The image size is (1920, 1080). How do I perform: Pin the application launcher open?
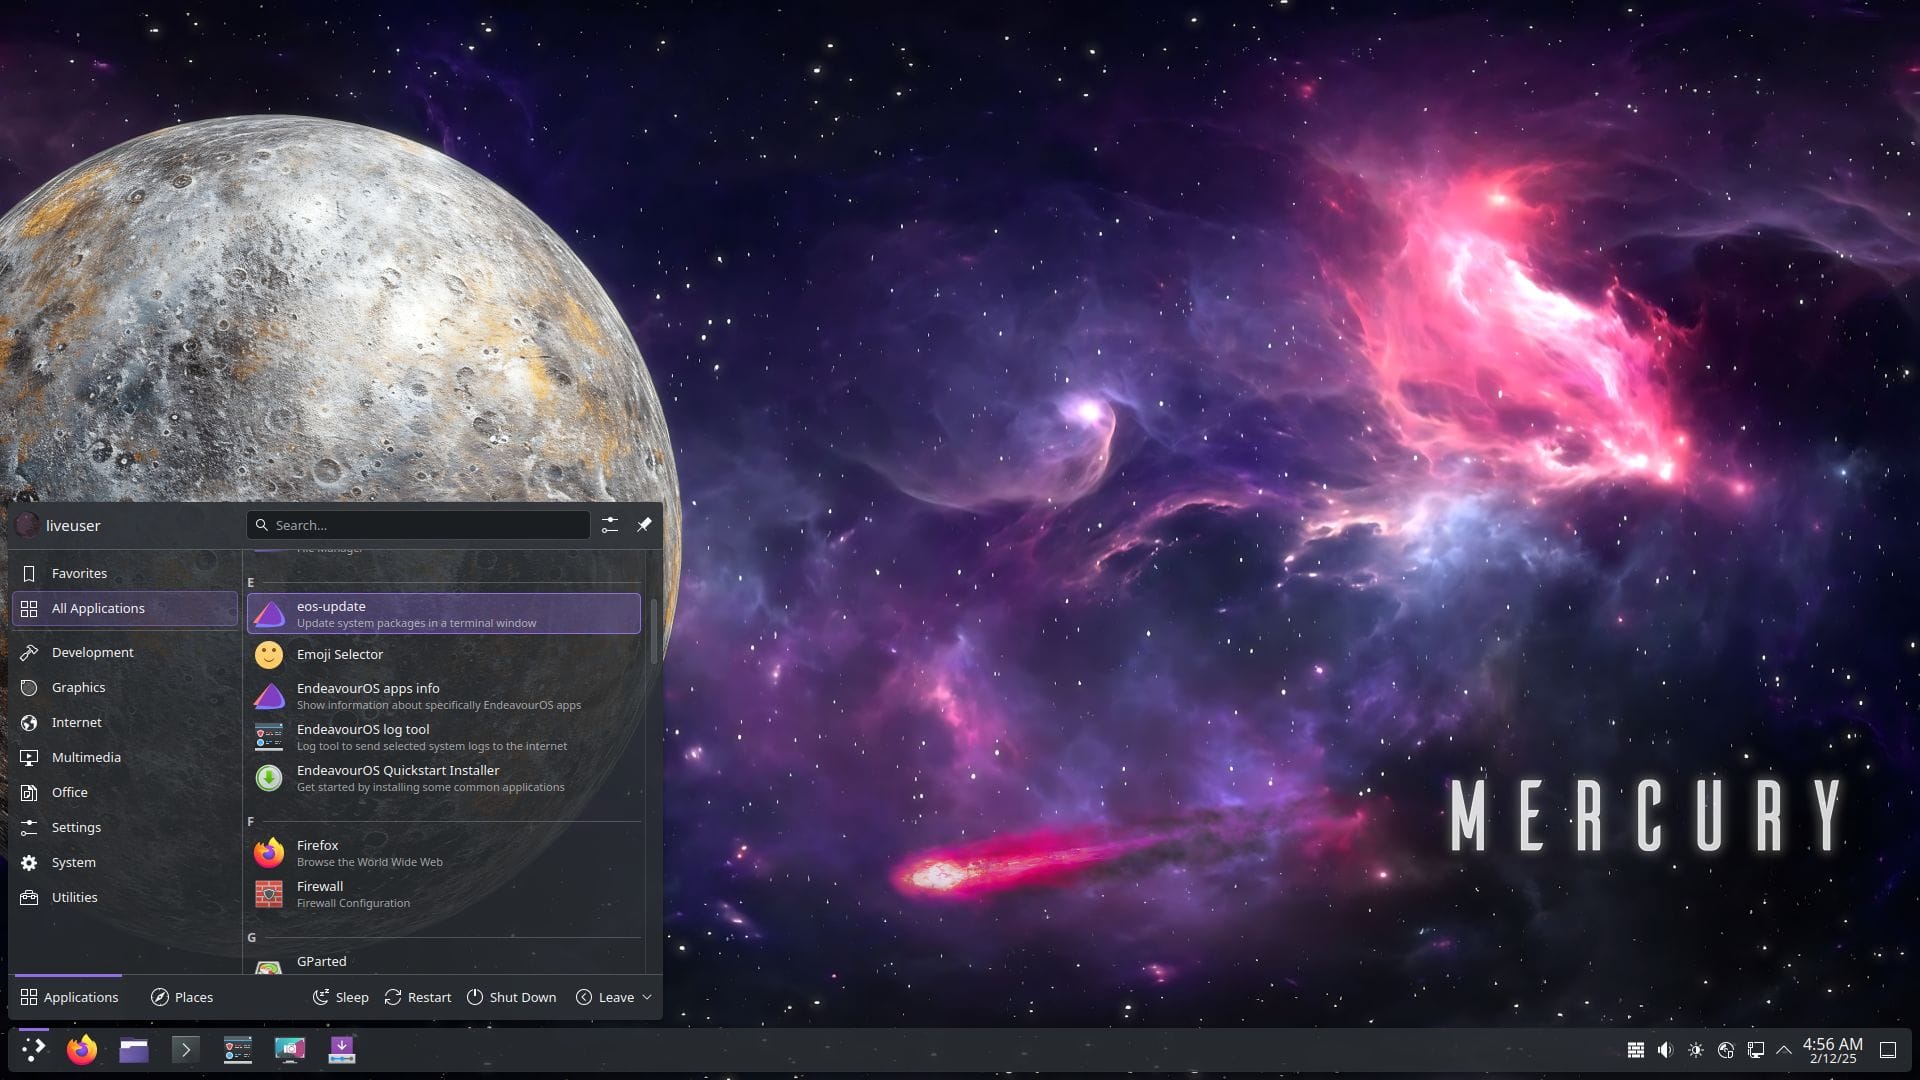coord(644,525)
